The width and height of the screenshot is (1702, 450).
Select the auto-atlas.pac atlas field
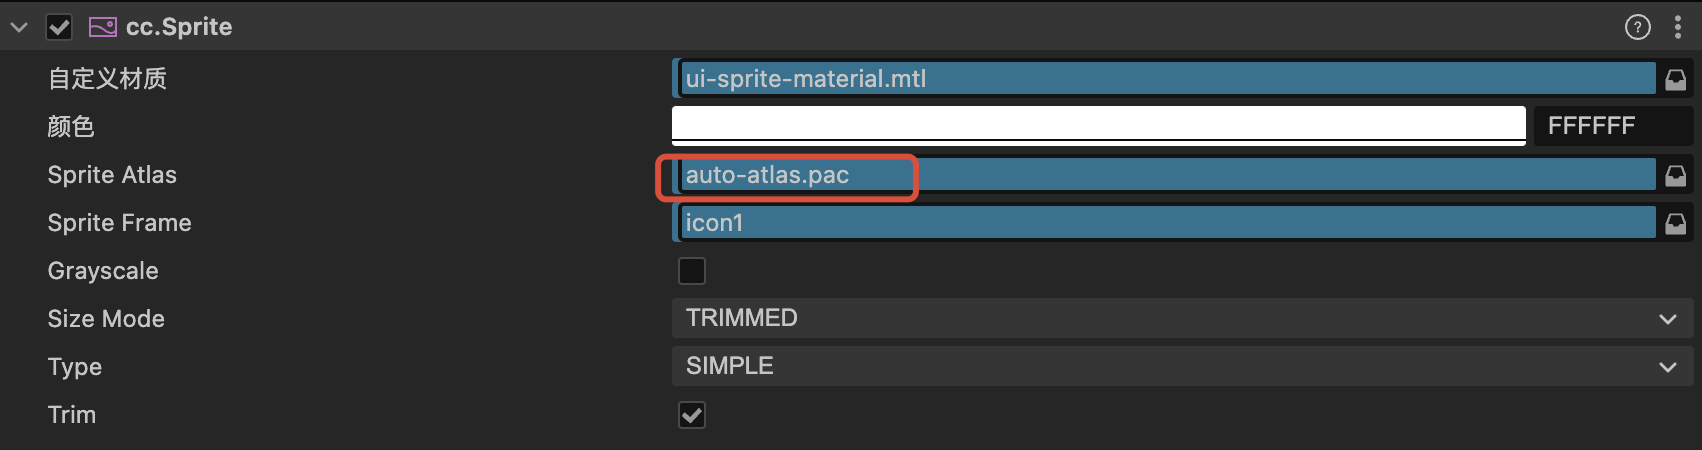1165,175
